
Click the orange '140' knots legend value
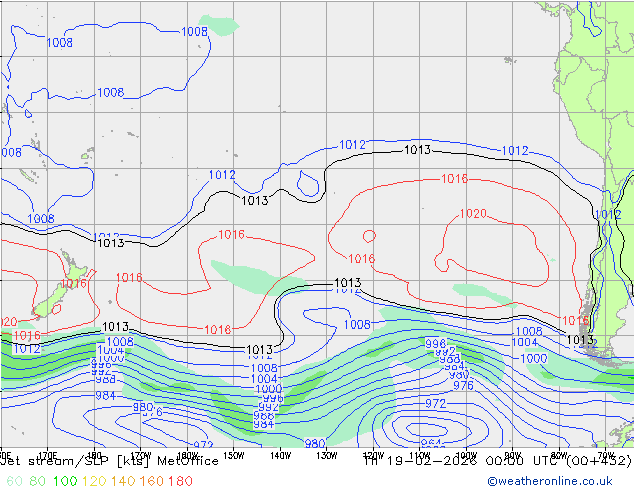[123, 481]
